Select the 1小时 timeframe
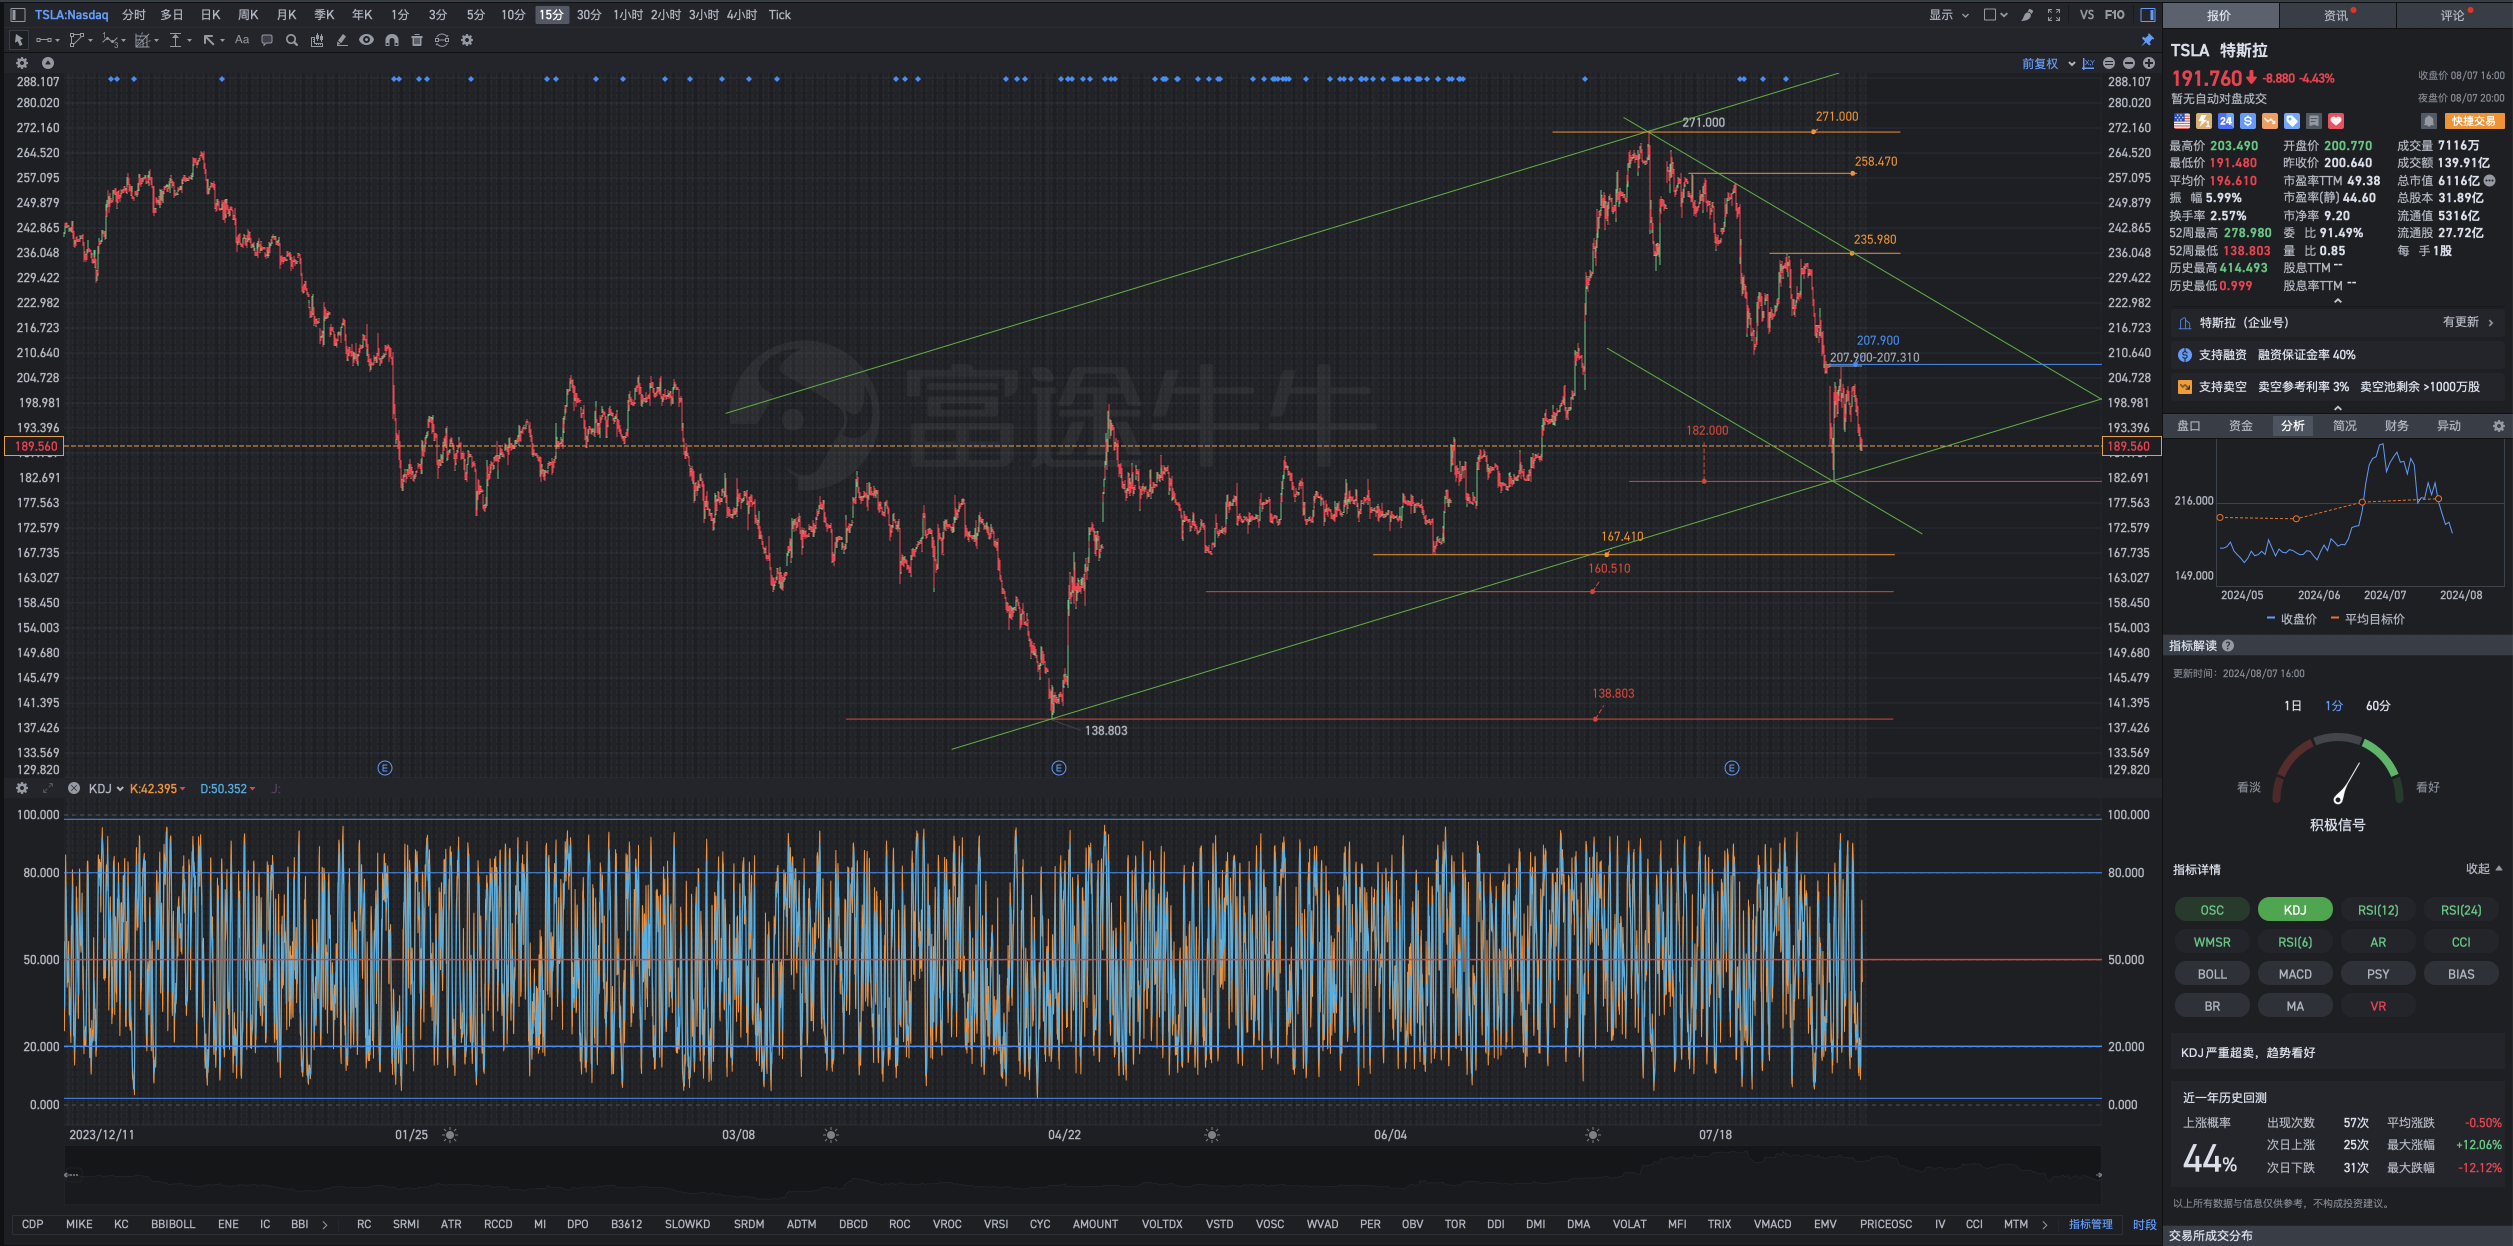2513x1246 pixels. pos(628,15)
